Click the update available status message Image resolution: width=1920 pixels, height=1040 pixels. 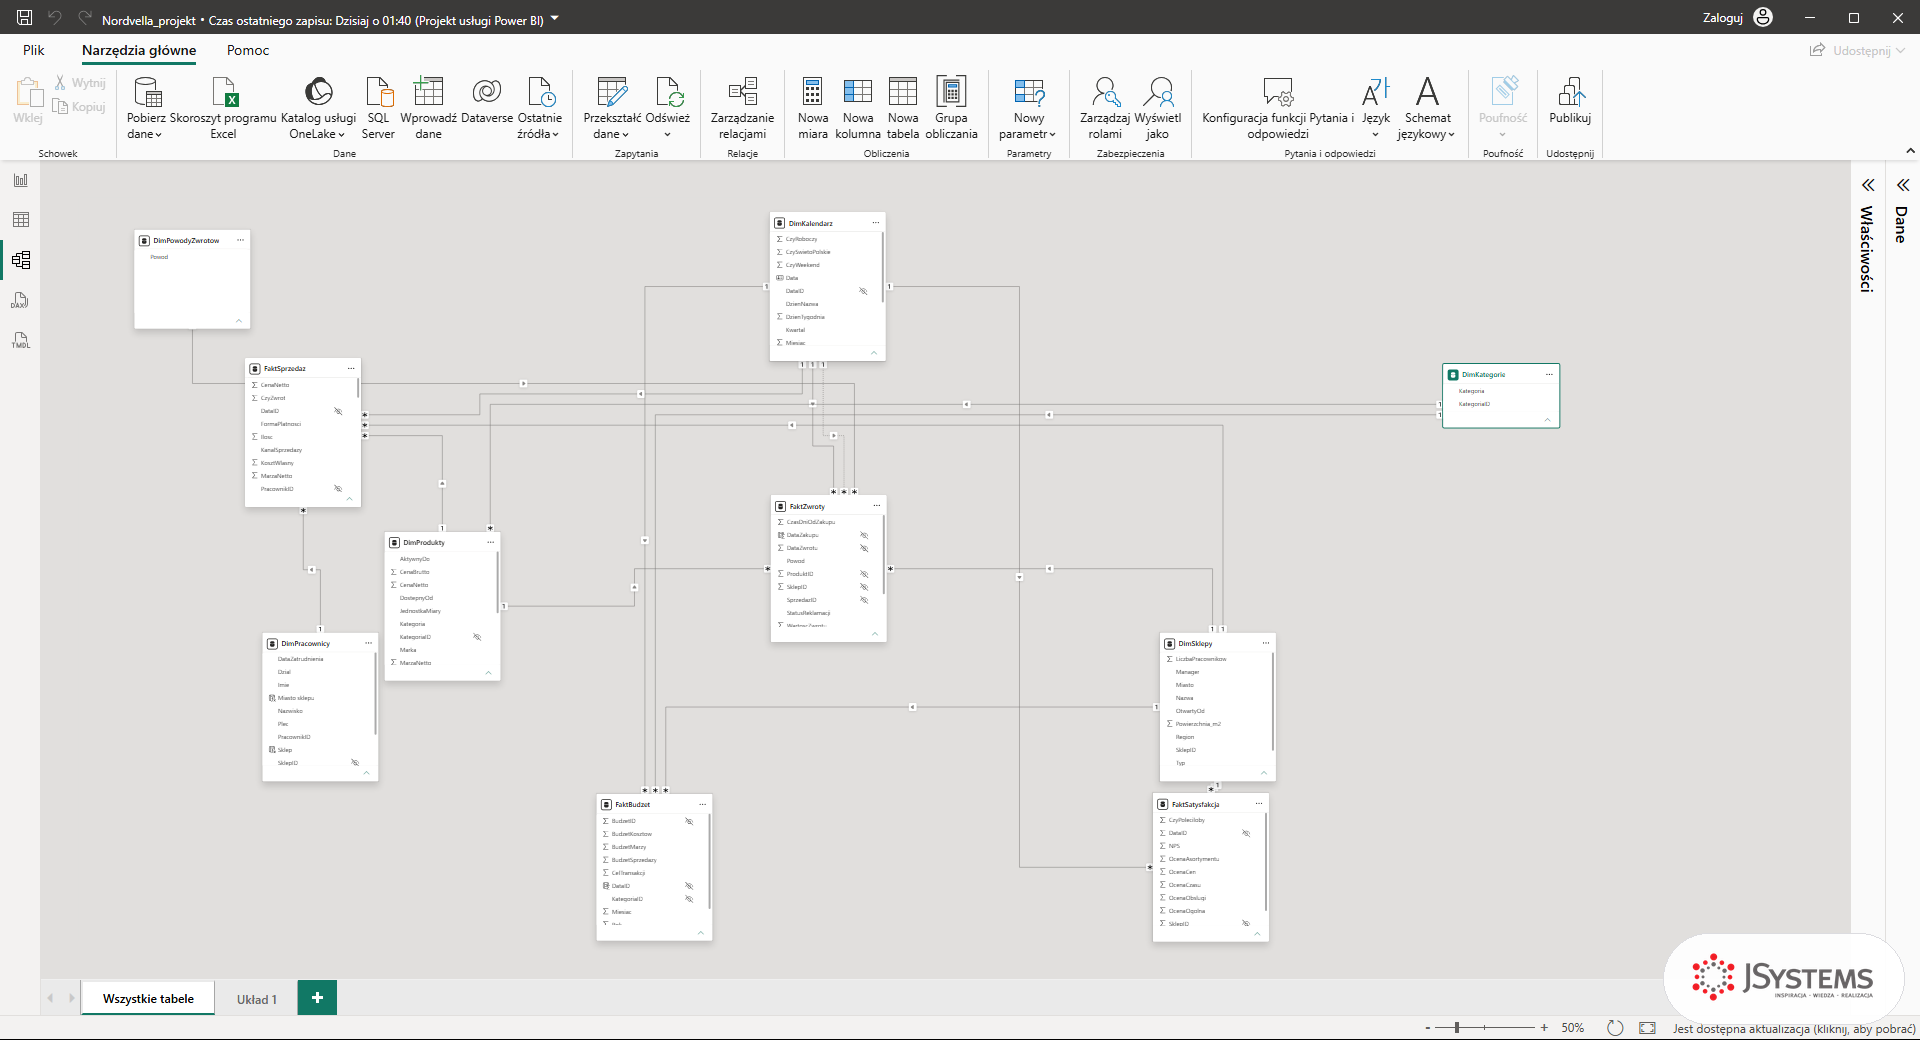(1794, 1028)
